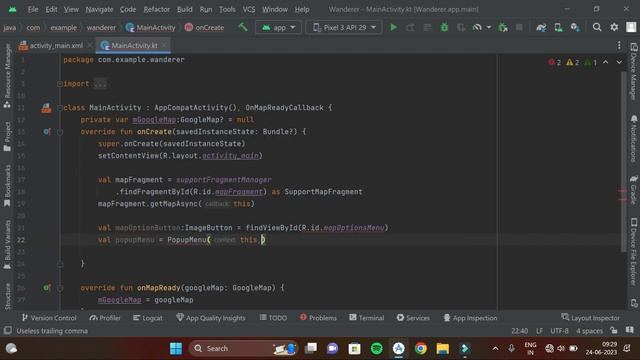This screenshot has width=640, height=360.
Task: Open the Gradle side panel on the right
Action: (x=633, y=190)
